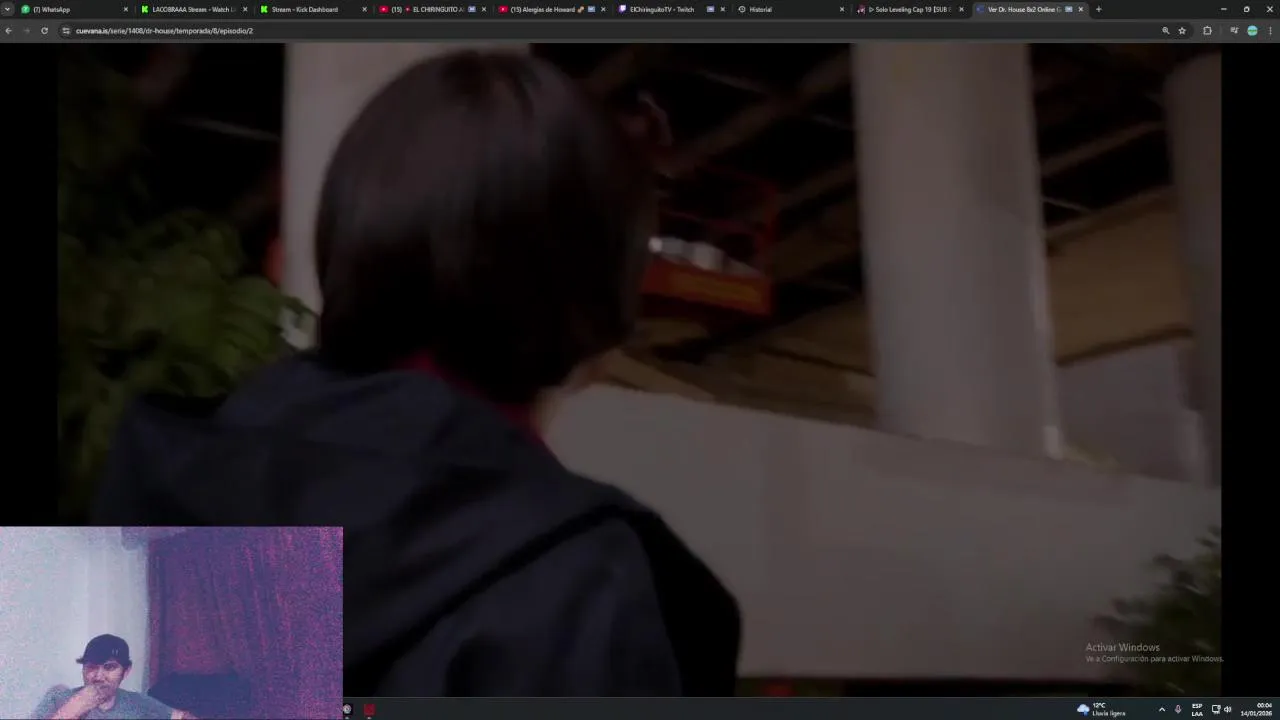Click the webcam overlay thumbnail
The image size is (1280, 720).
(x=171, y=622)
